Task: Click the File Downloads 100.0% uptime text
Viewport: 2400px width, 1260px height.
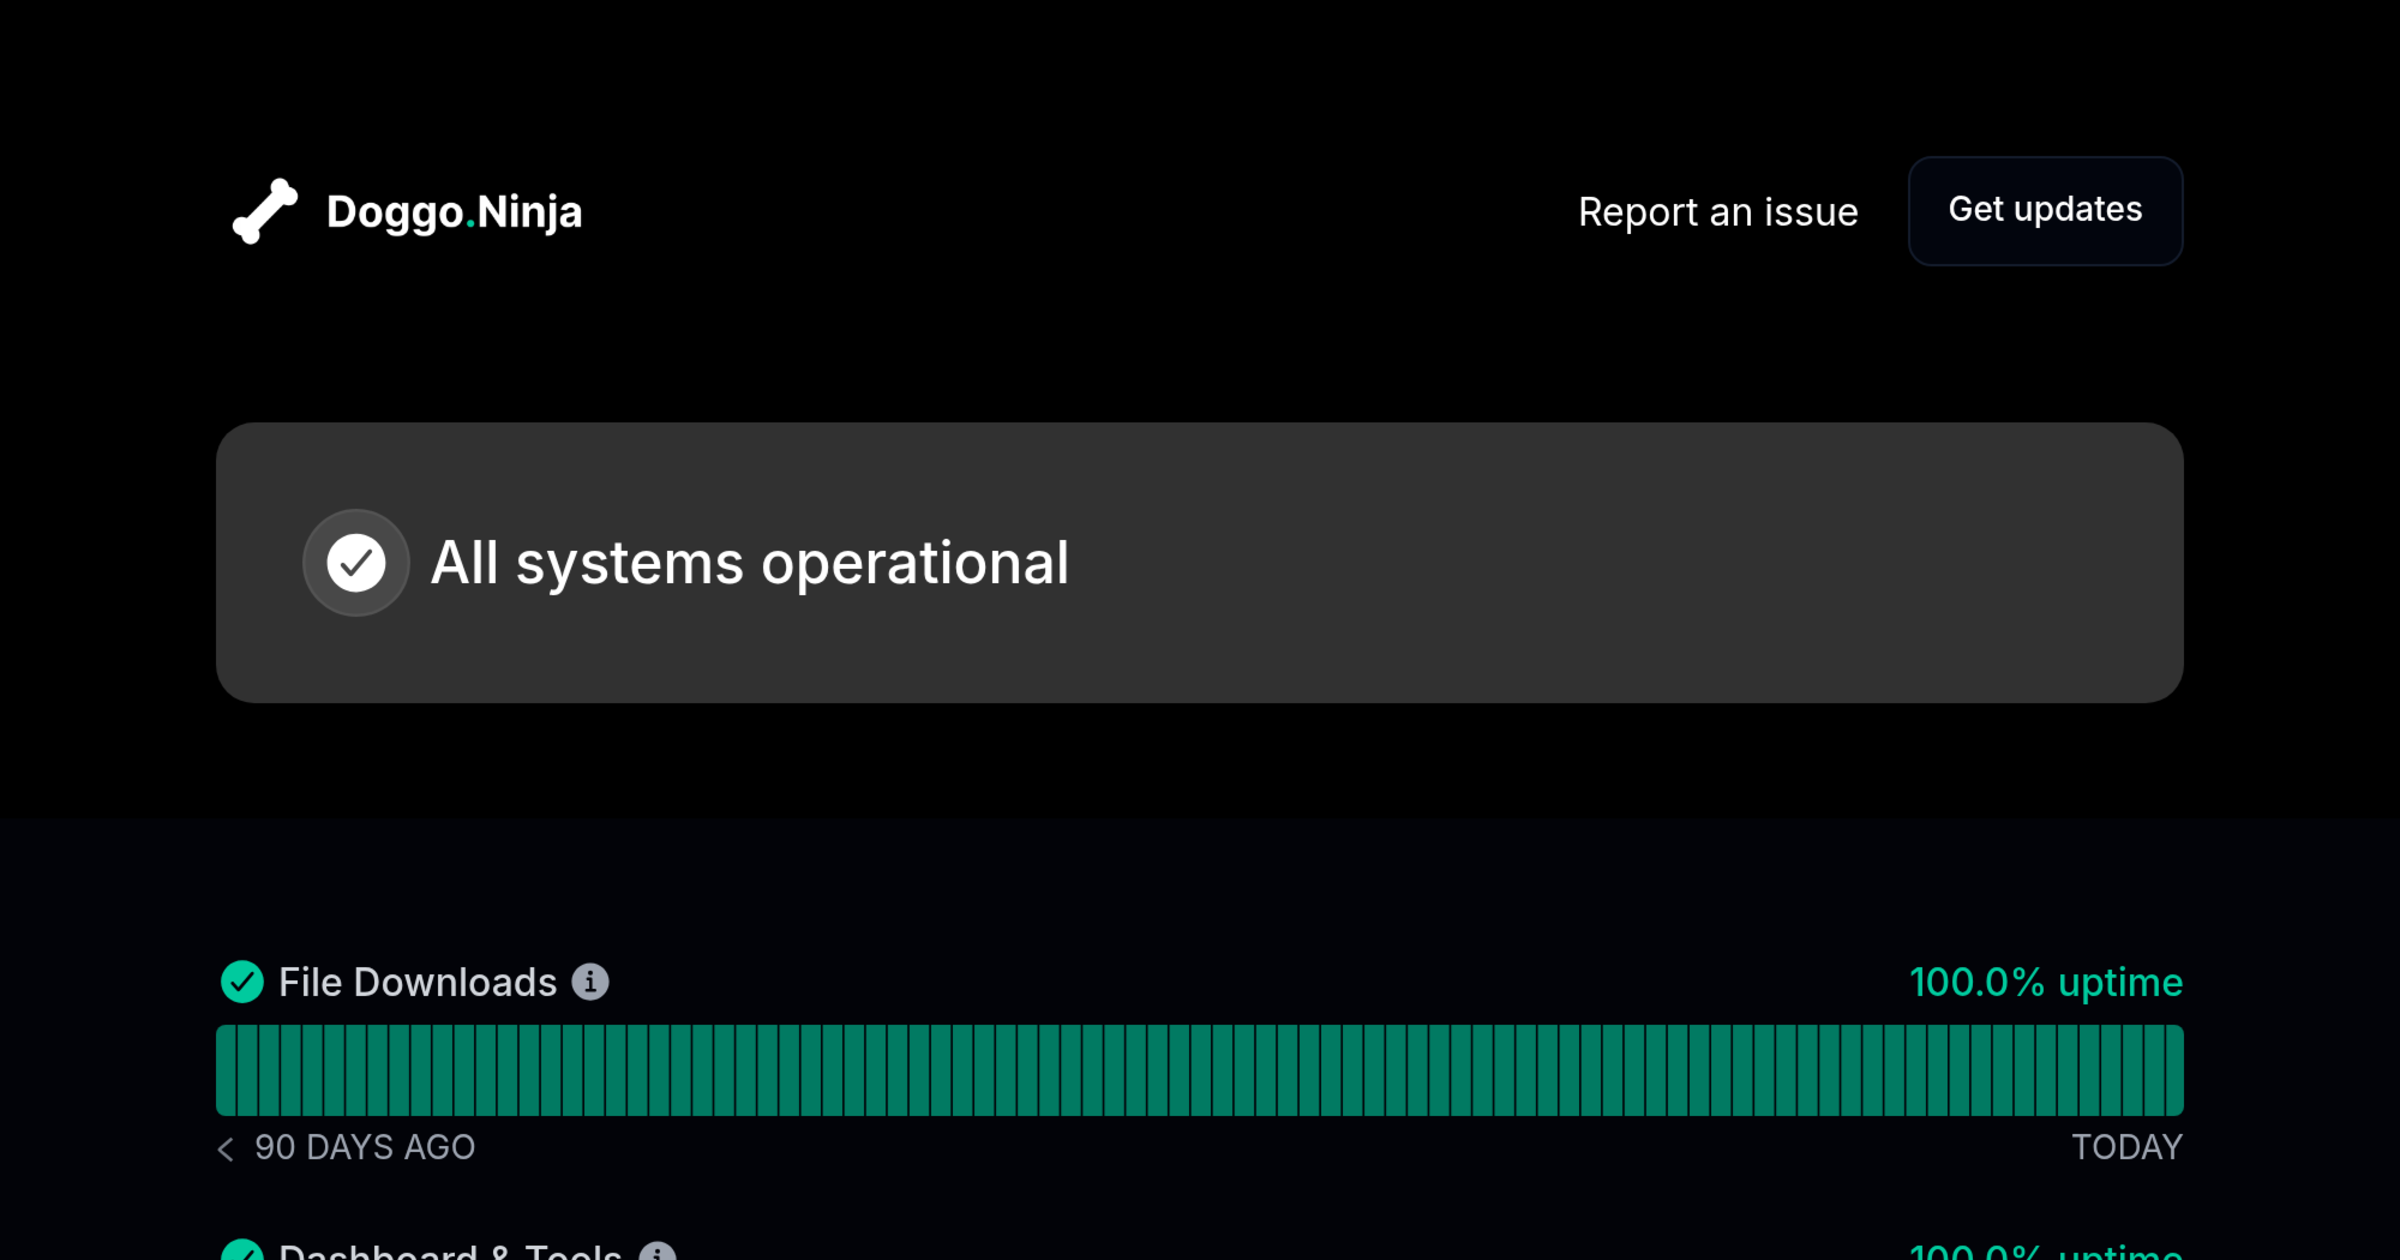Action: point(2045,982)
